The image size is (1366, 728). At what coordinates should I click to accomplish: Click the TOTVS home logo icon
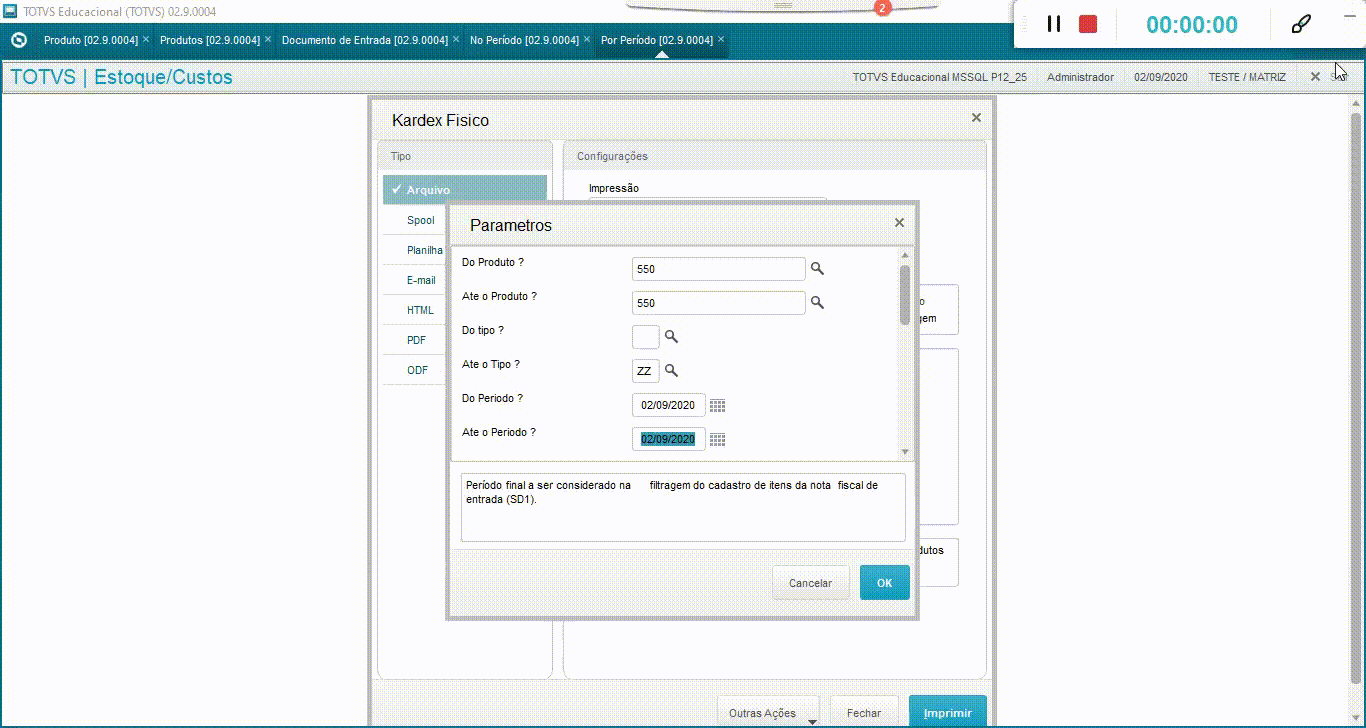pyautogui.click(x=18, y=40)
